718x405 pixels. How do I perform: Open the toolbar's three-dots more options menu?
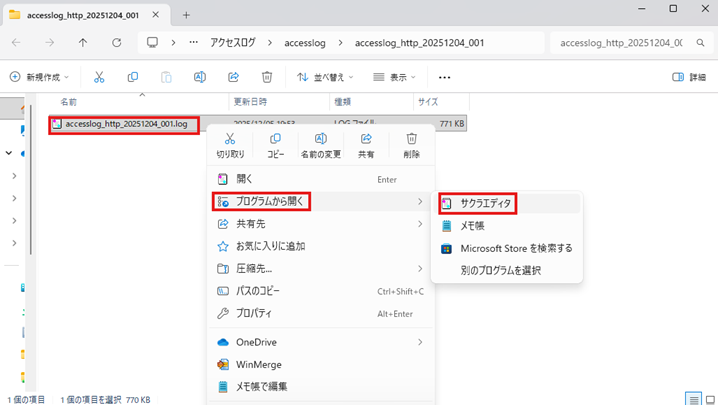444,77
